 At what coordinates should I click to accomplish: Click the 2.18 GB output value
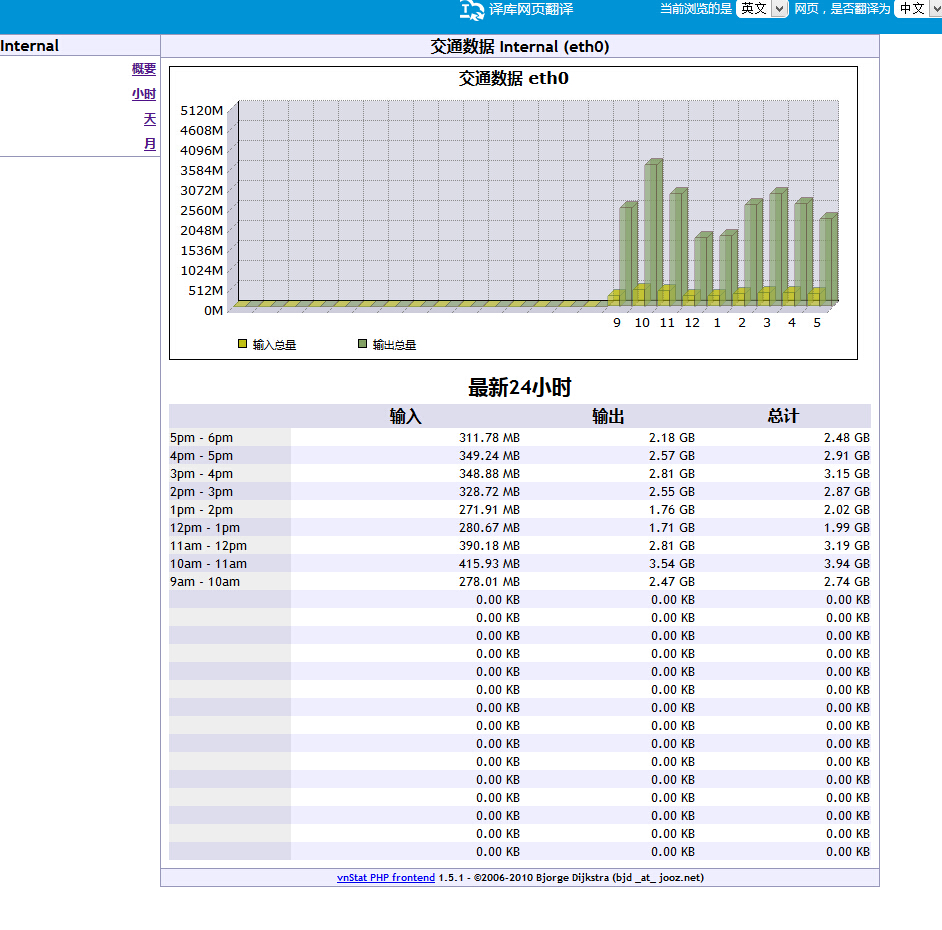pos(672,437)
